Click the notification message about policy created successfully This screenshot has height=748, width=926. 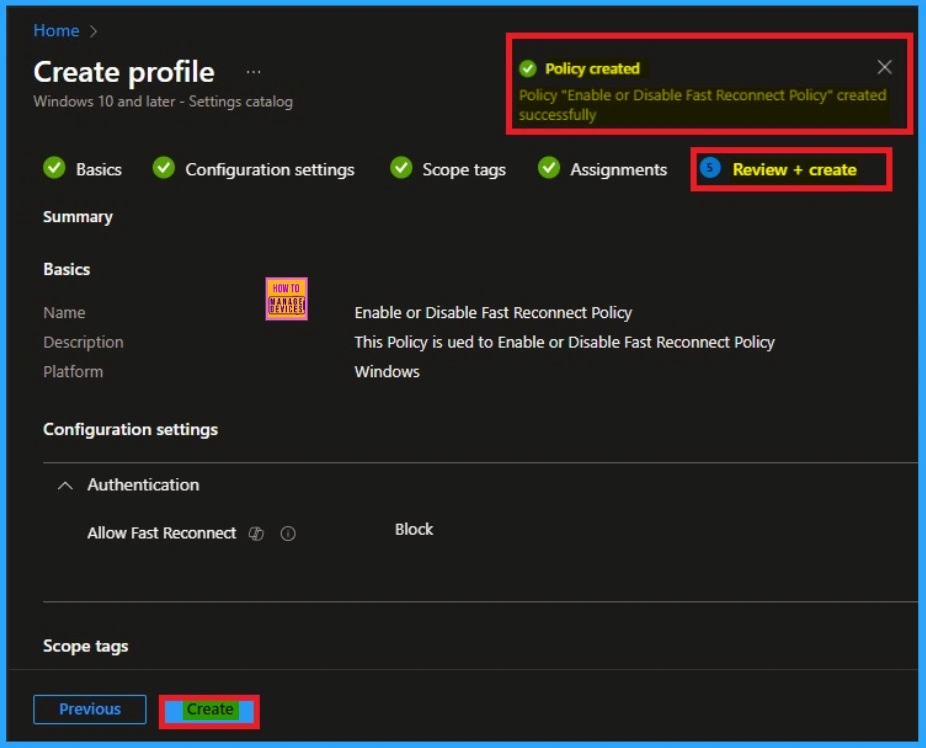tap(702, 104)
